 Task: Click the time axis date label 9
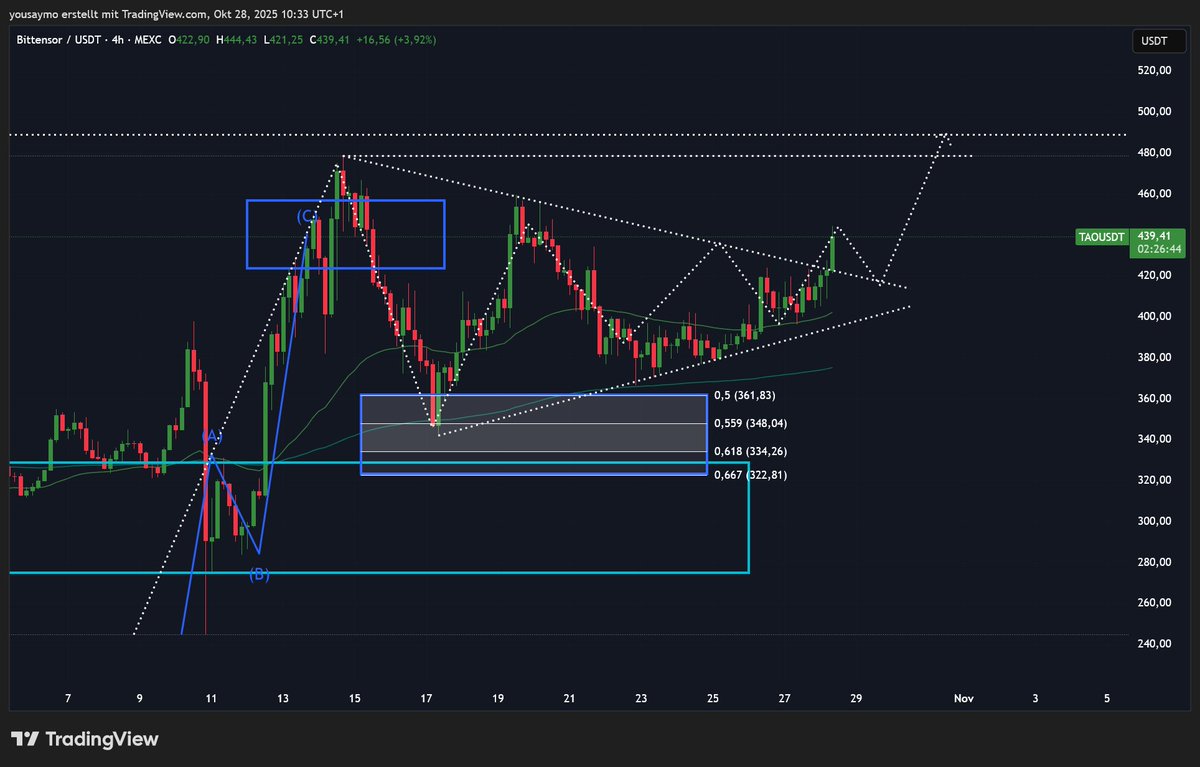[x=139, y=697]
